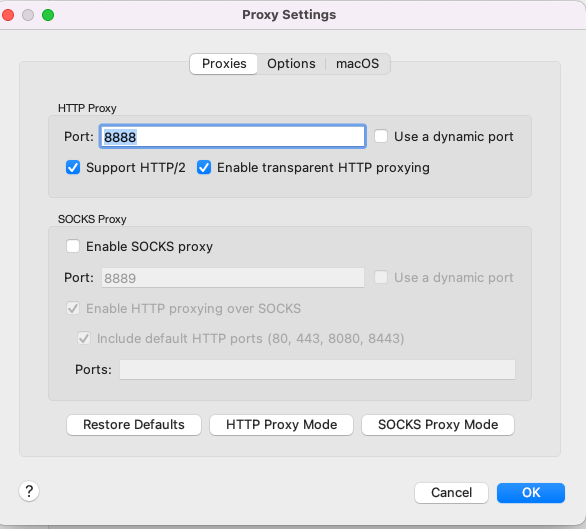The height and width of the screenshot is (529, 586).
Task: Click the green zoom window button
Action: click(48, 15)
